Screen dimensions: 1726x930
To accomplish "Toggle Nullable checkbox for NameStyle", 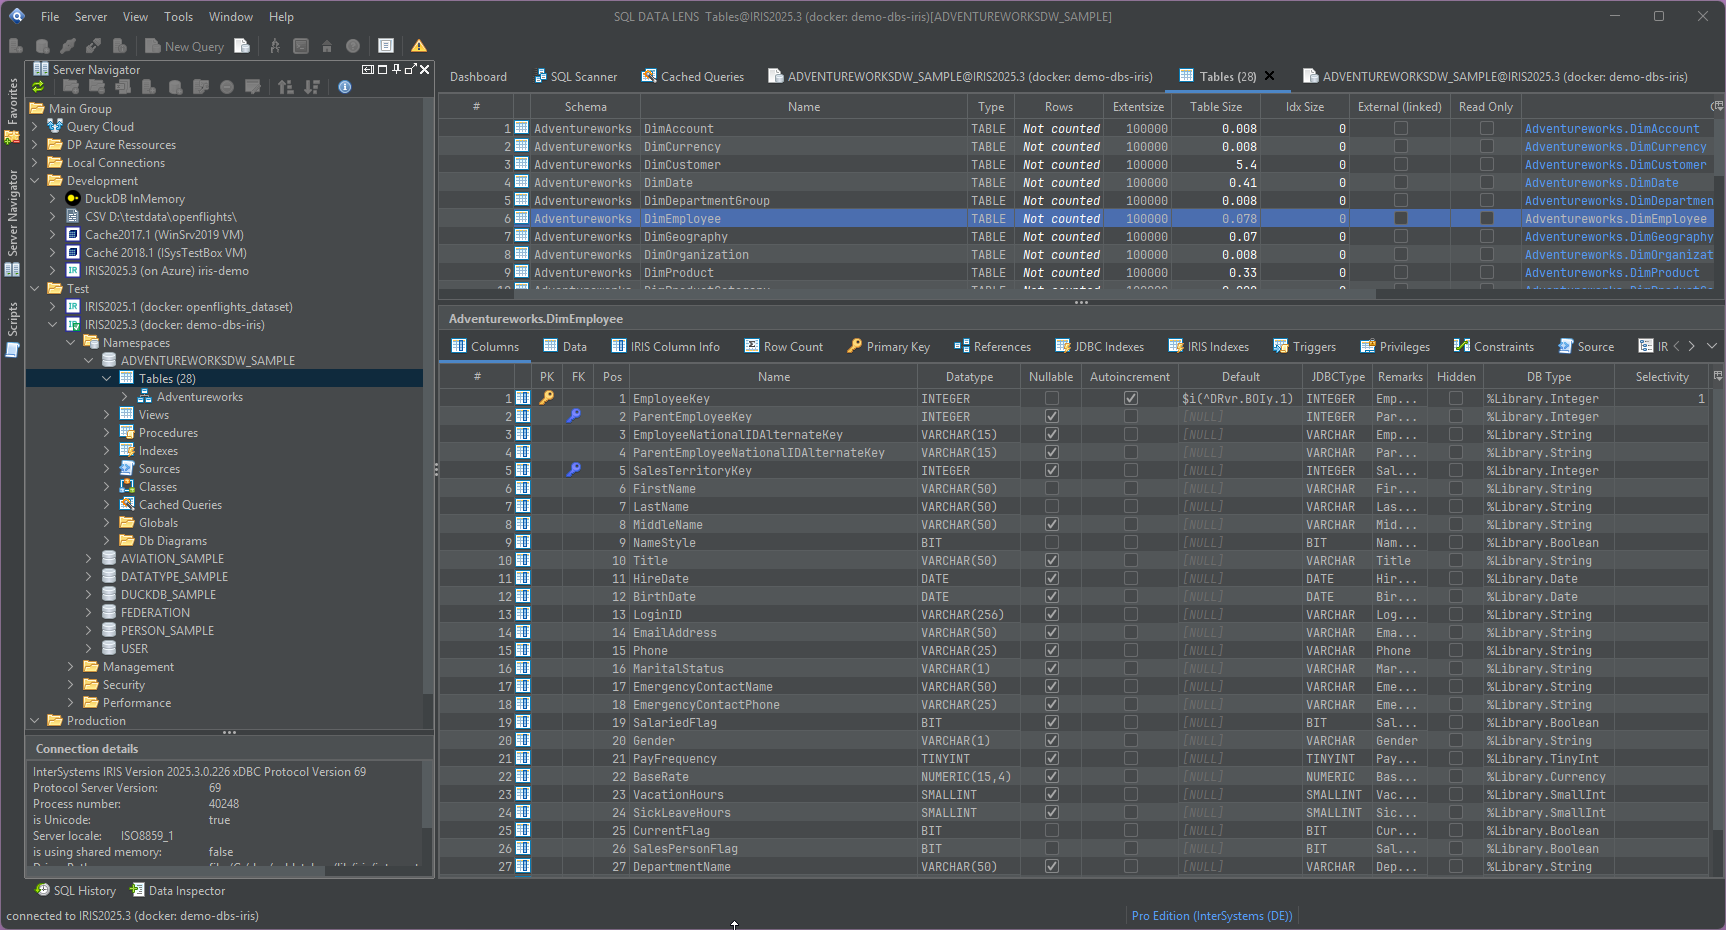I will pyautogui.click(x=1052, y=542).
